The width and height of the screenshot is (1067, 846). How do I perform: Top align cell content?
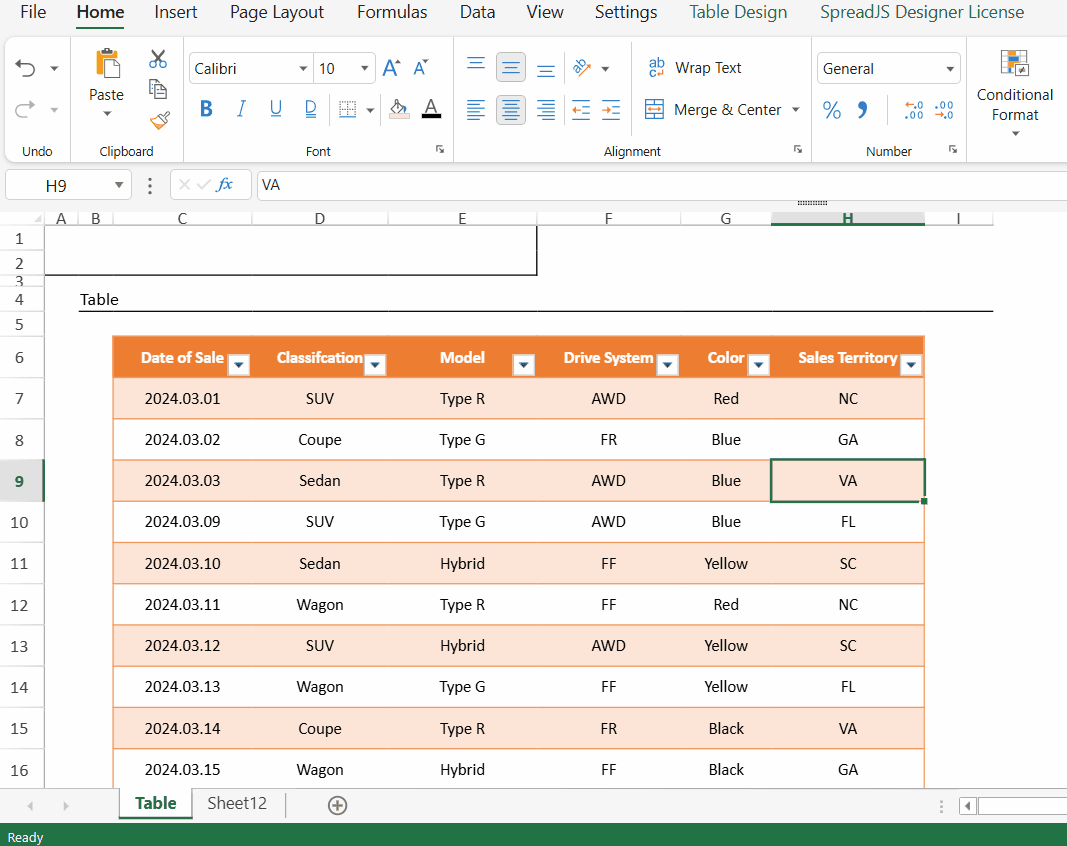476,65
